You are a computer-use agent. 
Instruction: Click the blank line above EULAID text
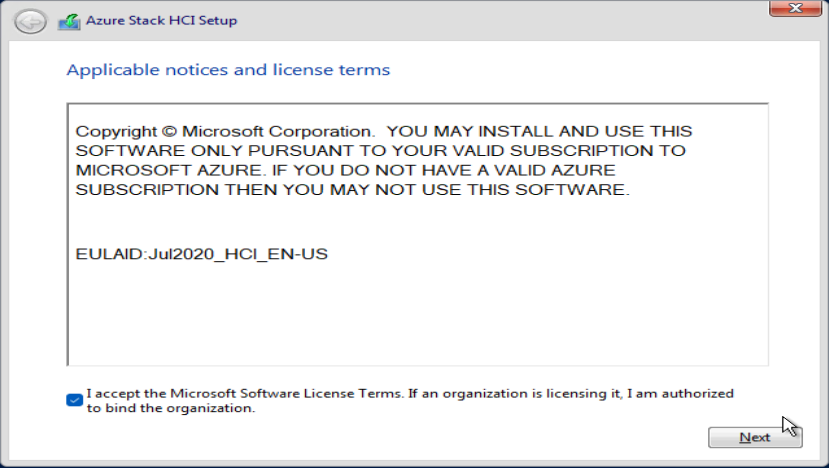[400, 223]
